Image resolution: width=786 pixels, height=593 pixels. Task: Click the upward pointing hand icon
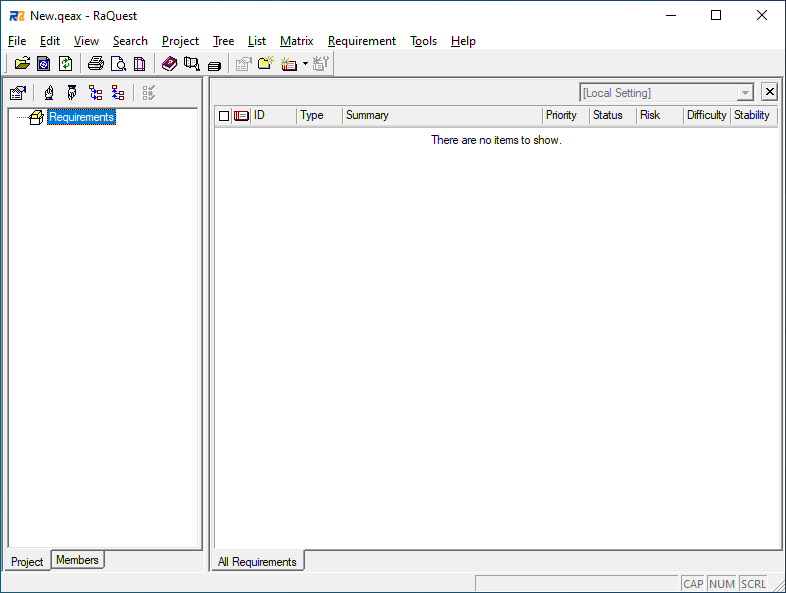pos(49,93)
